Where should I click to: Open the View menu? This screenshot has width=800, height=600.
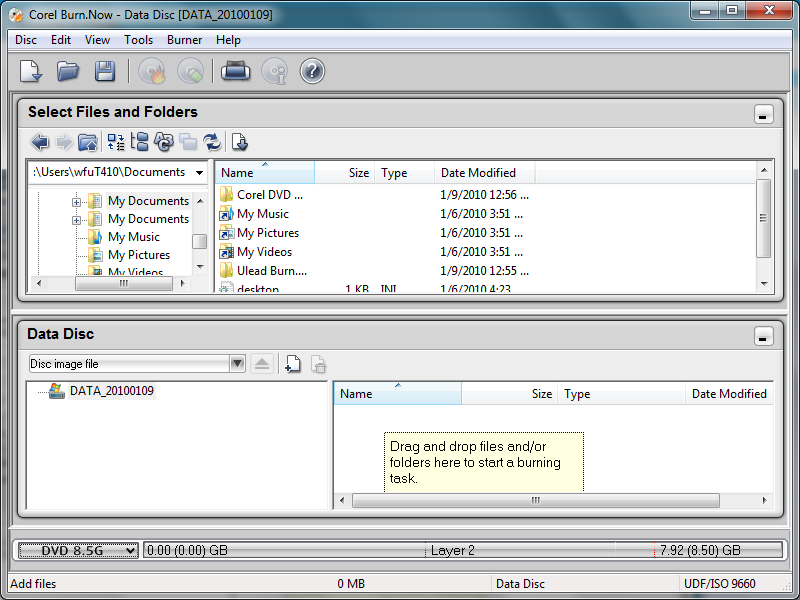click(97, 40)
